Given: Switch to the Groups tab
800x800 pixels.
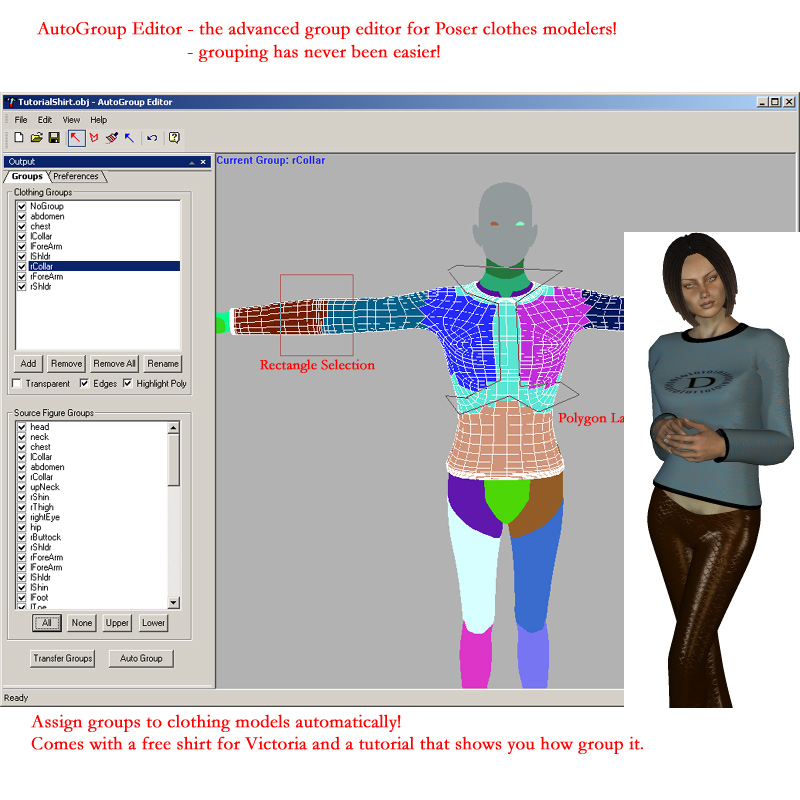Looking at the screenshot, I should (x=27, y=176).
